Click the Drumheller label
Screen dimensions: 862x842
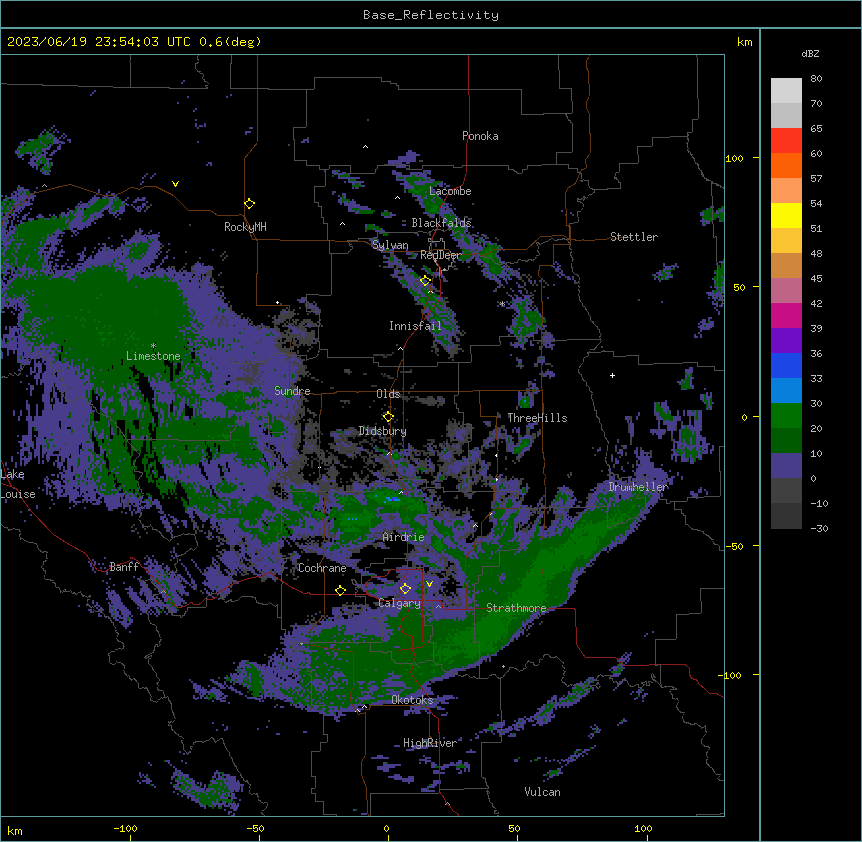coord(638,487)
